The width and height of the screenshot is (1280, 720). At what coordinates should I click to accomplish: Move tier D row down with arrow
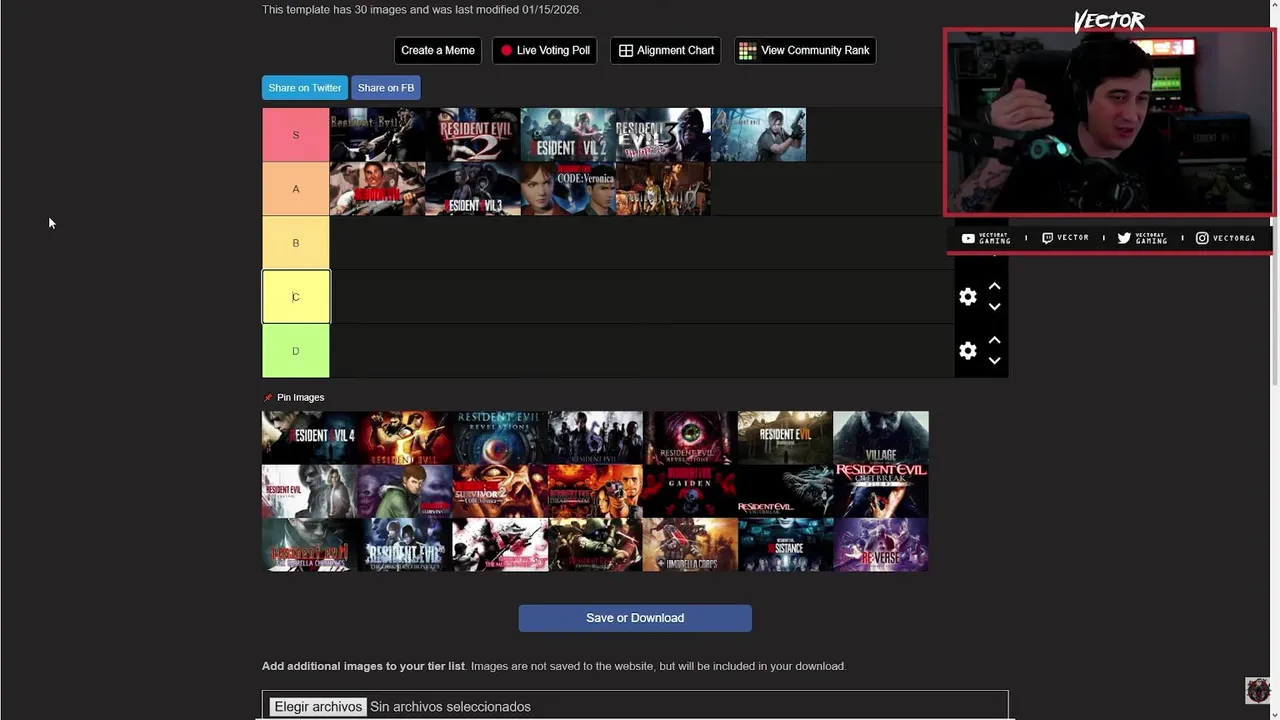tap(994, 361)
